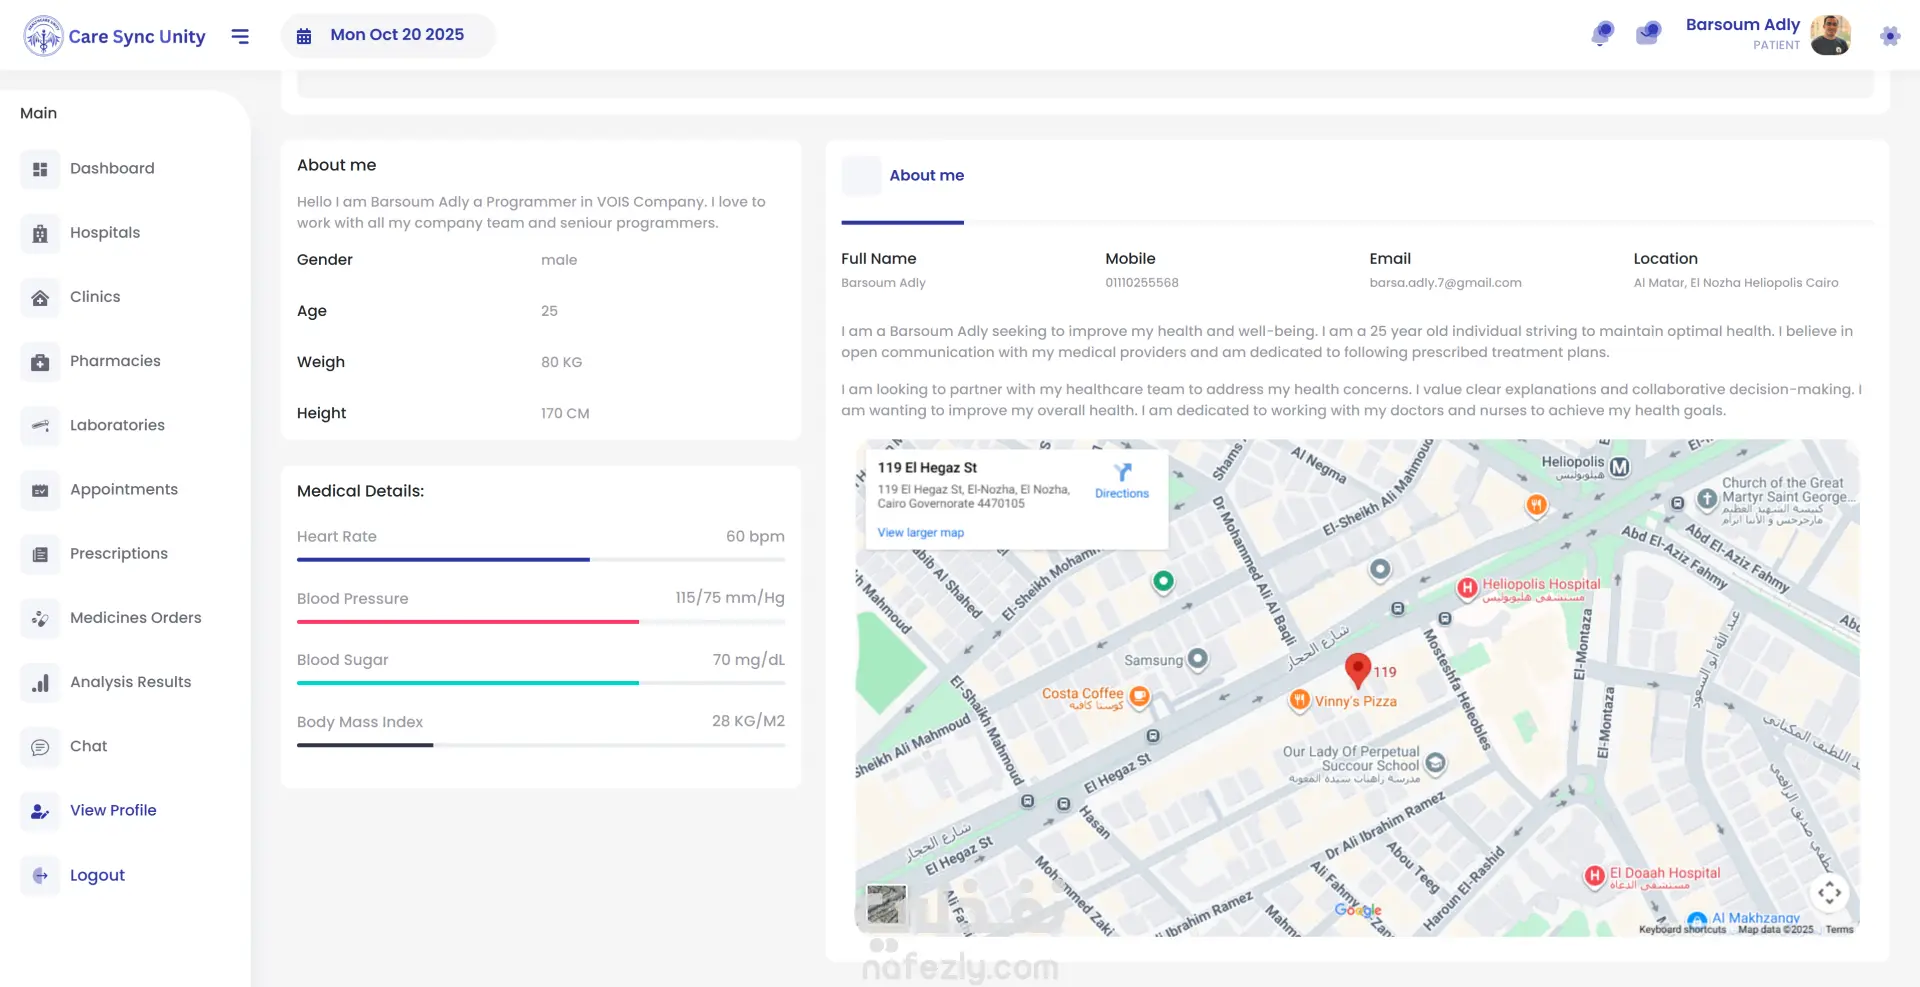Click the El Doaah Hospital marker

1594,877
